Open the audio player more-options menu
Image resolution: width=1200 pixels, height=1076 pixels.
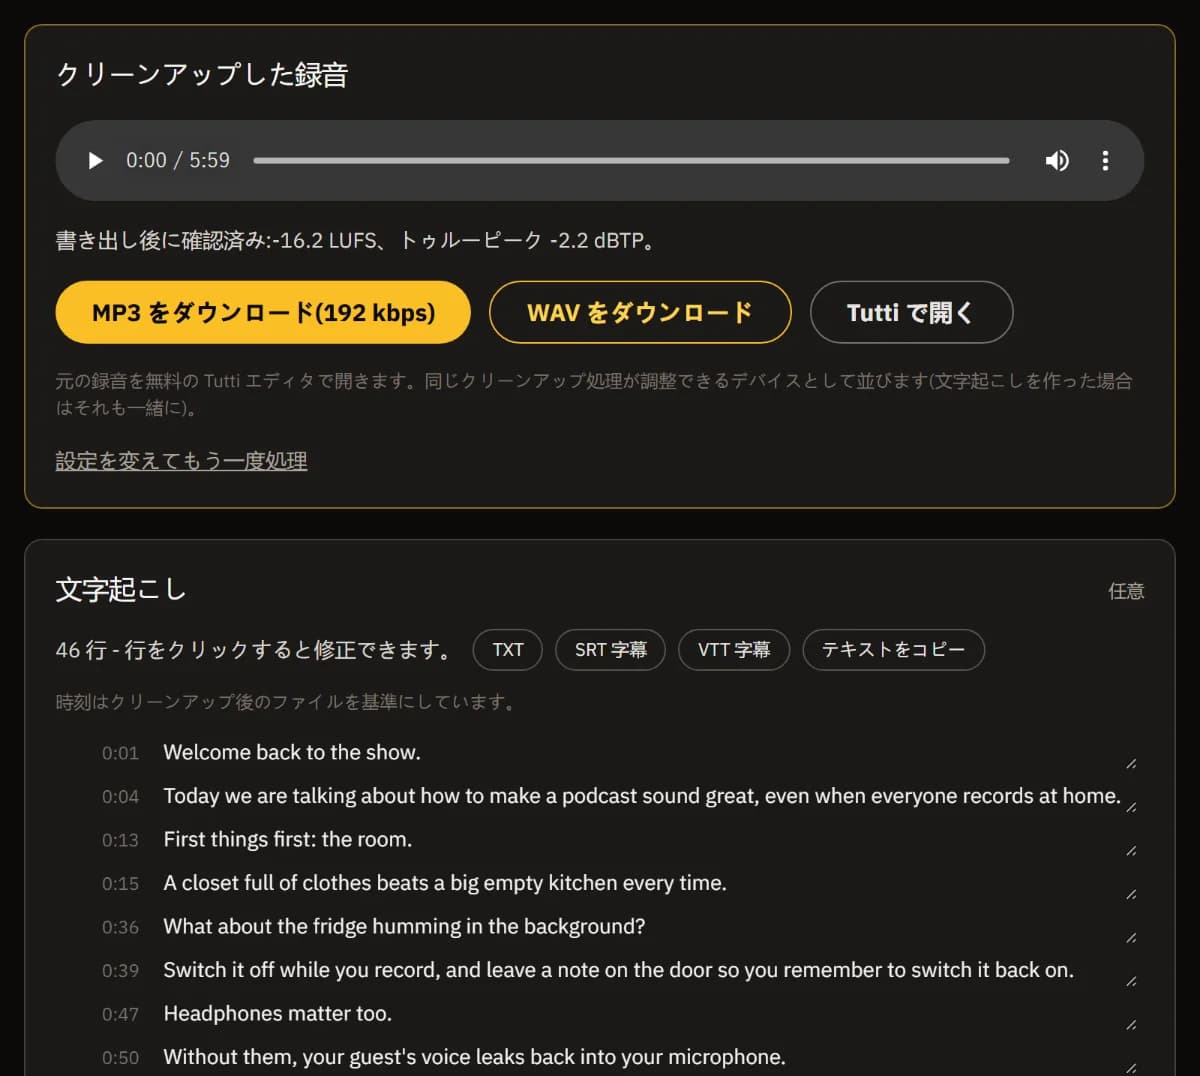click(x=1105, y=161)
